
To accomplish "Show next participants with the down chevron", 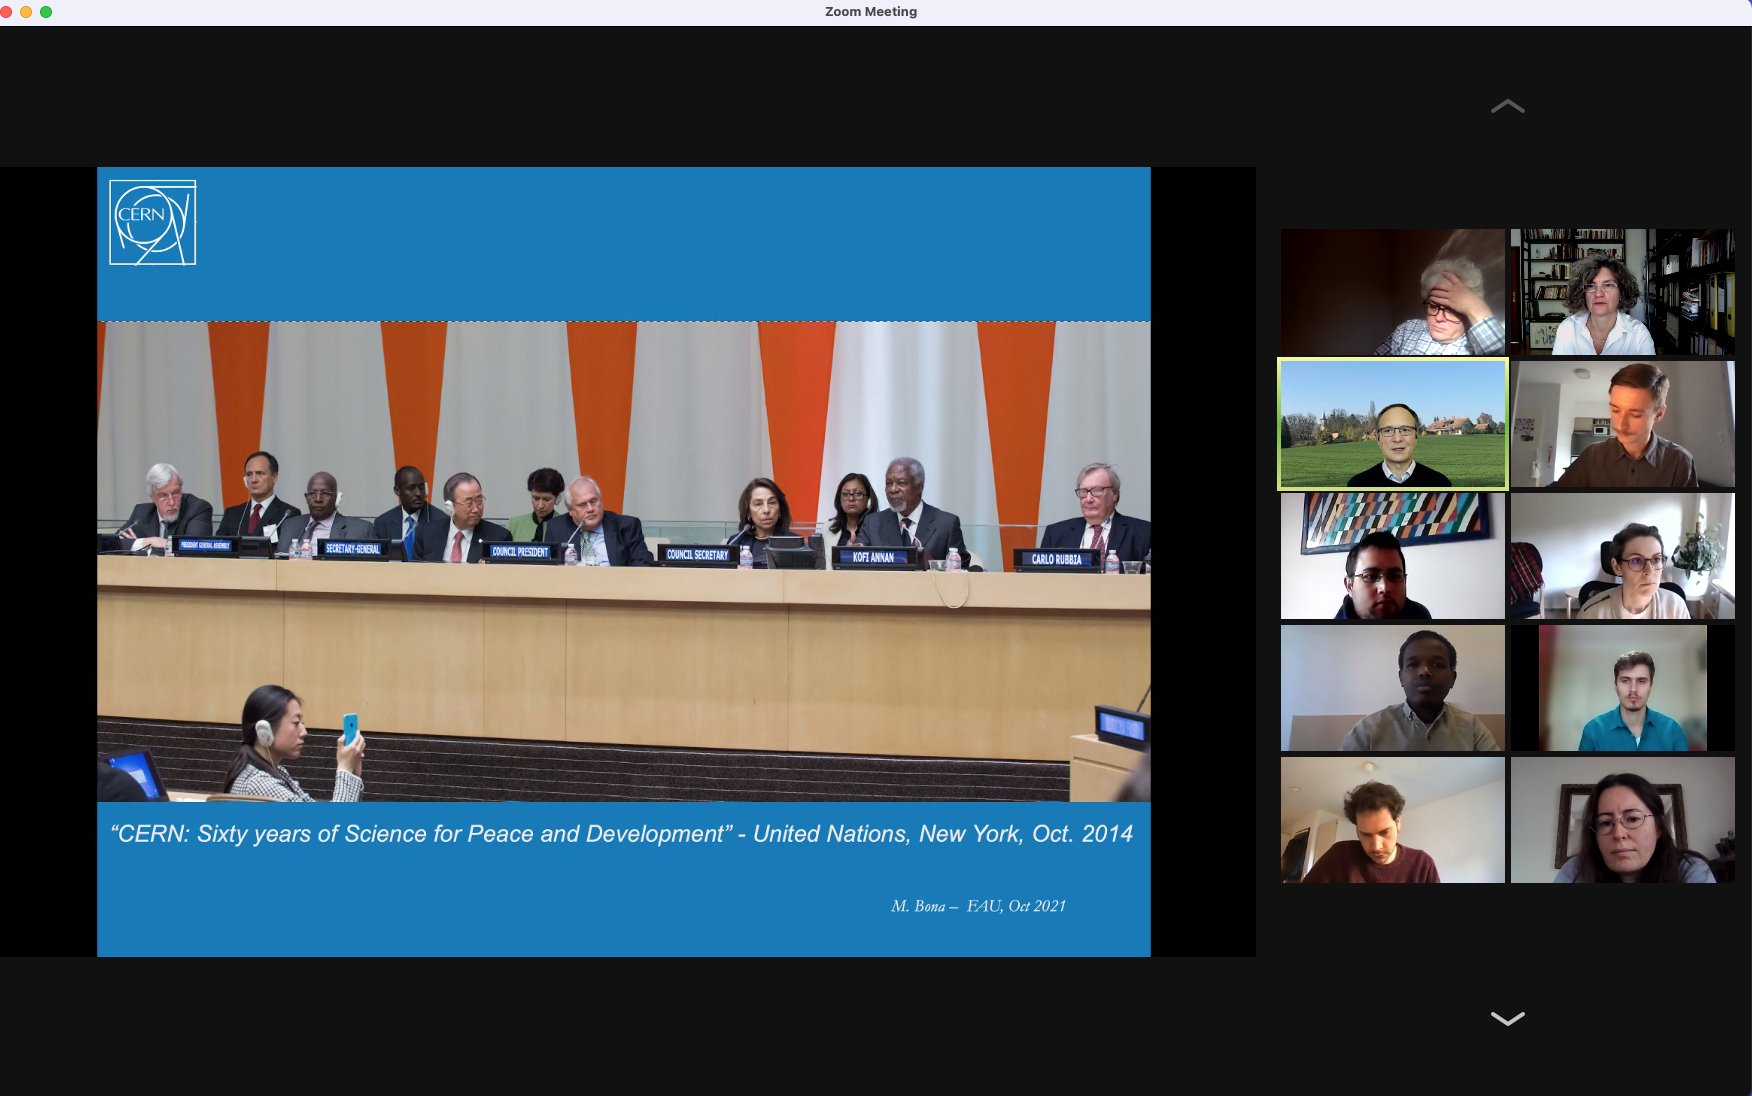I will coord(1507,1018).
